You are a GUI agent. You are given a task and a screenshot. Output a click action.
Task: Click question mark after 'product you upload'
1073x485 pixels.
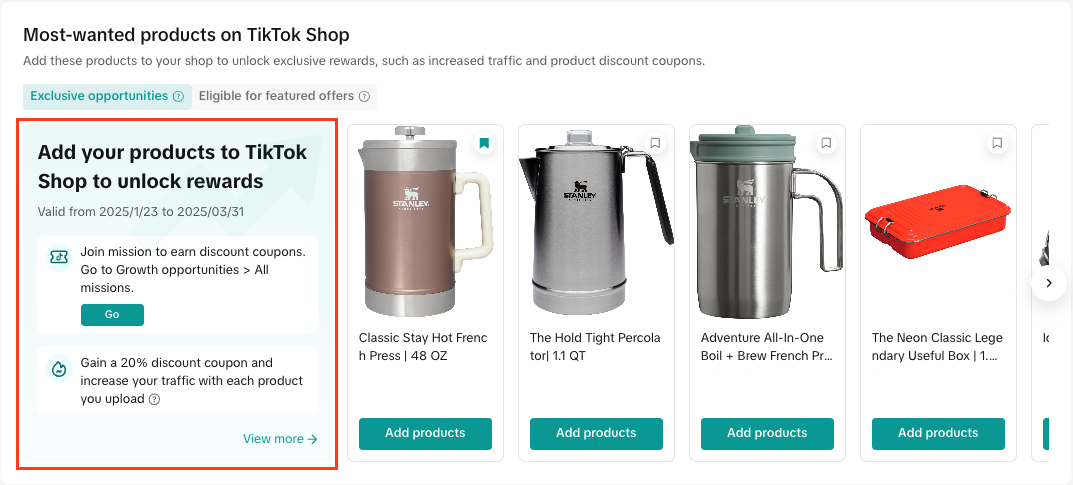tap(154, 399)
